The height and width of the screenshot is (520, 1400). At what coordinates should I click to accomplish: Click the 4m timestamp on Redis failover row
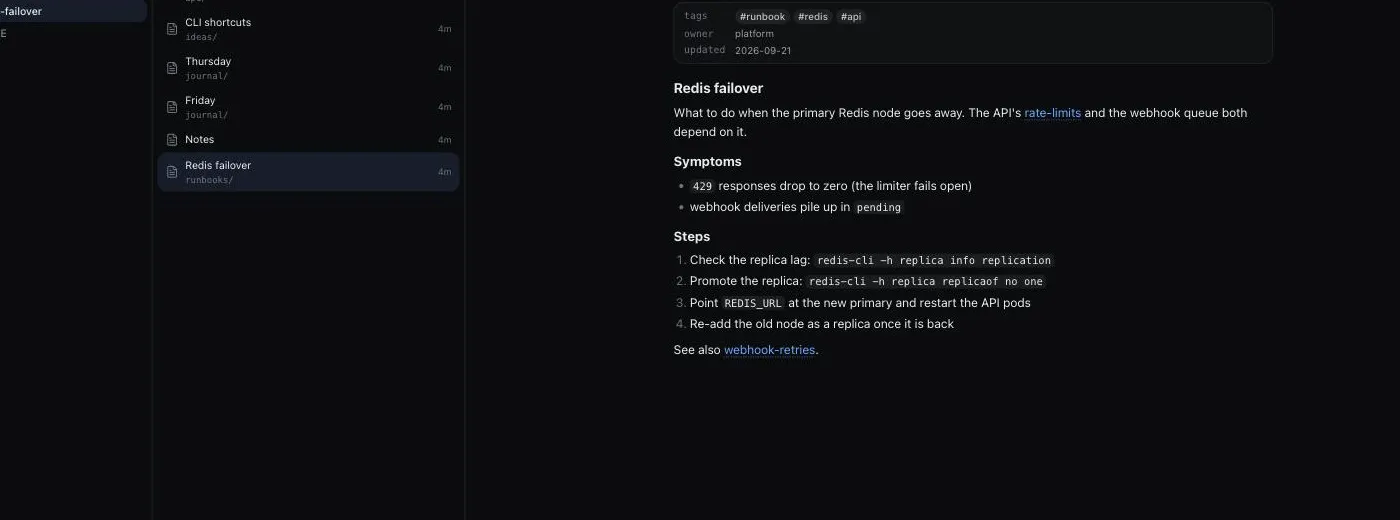444,172
